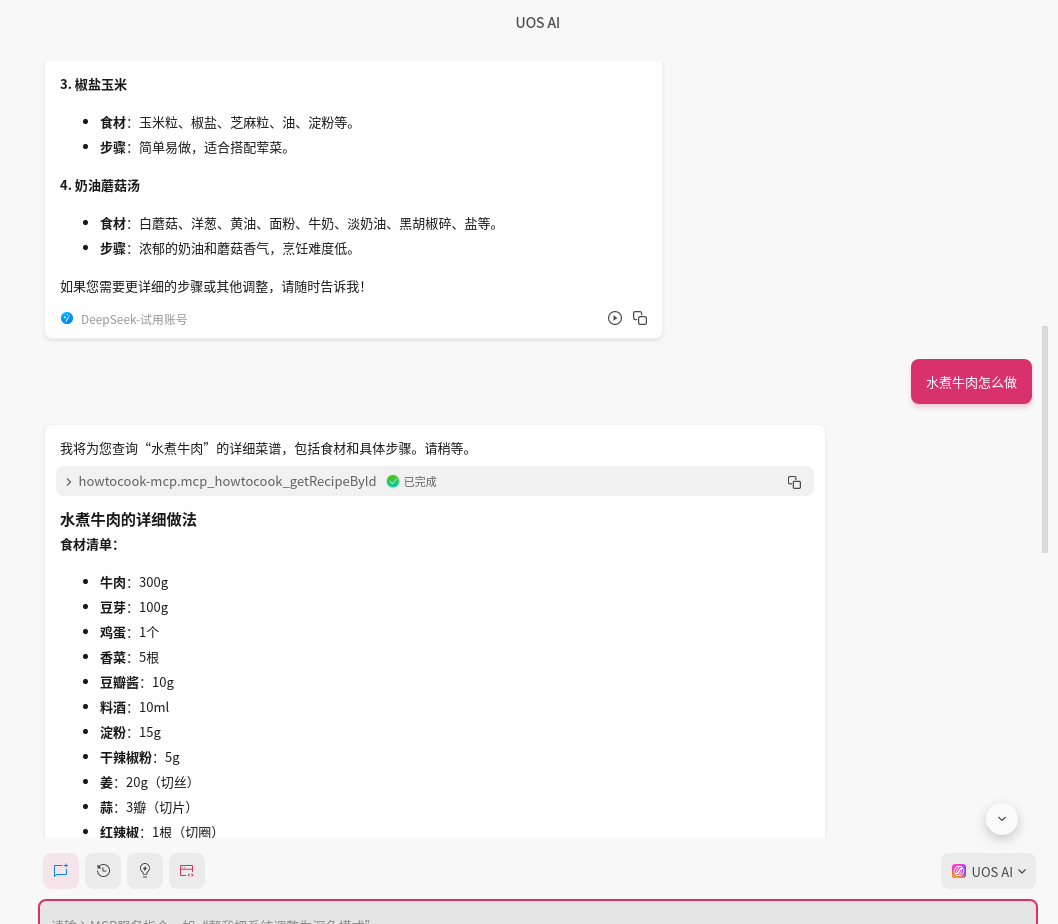Copy the DeepSeek recipe list reply

point(640,318)
